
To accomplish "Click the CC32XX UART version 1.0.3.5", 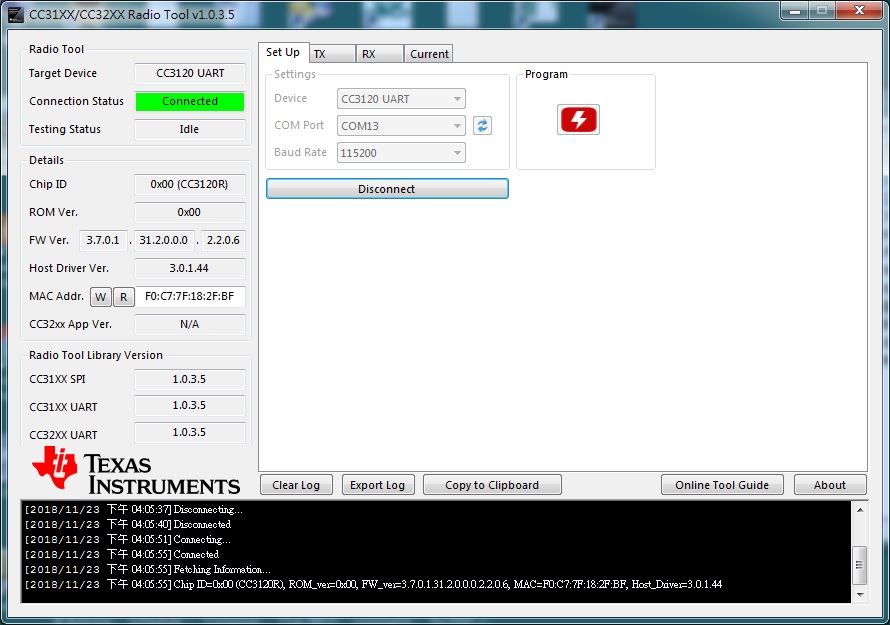I will [190, 432].
